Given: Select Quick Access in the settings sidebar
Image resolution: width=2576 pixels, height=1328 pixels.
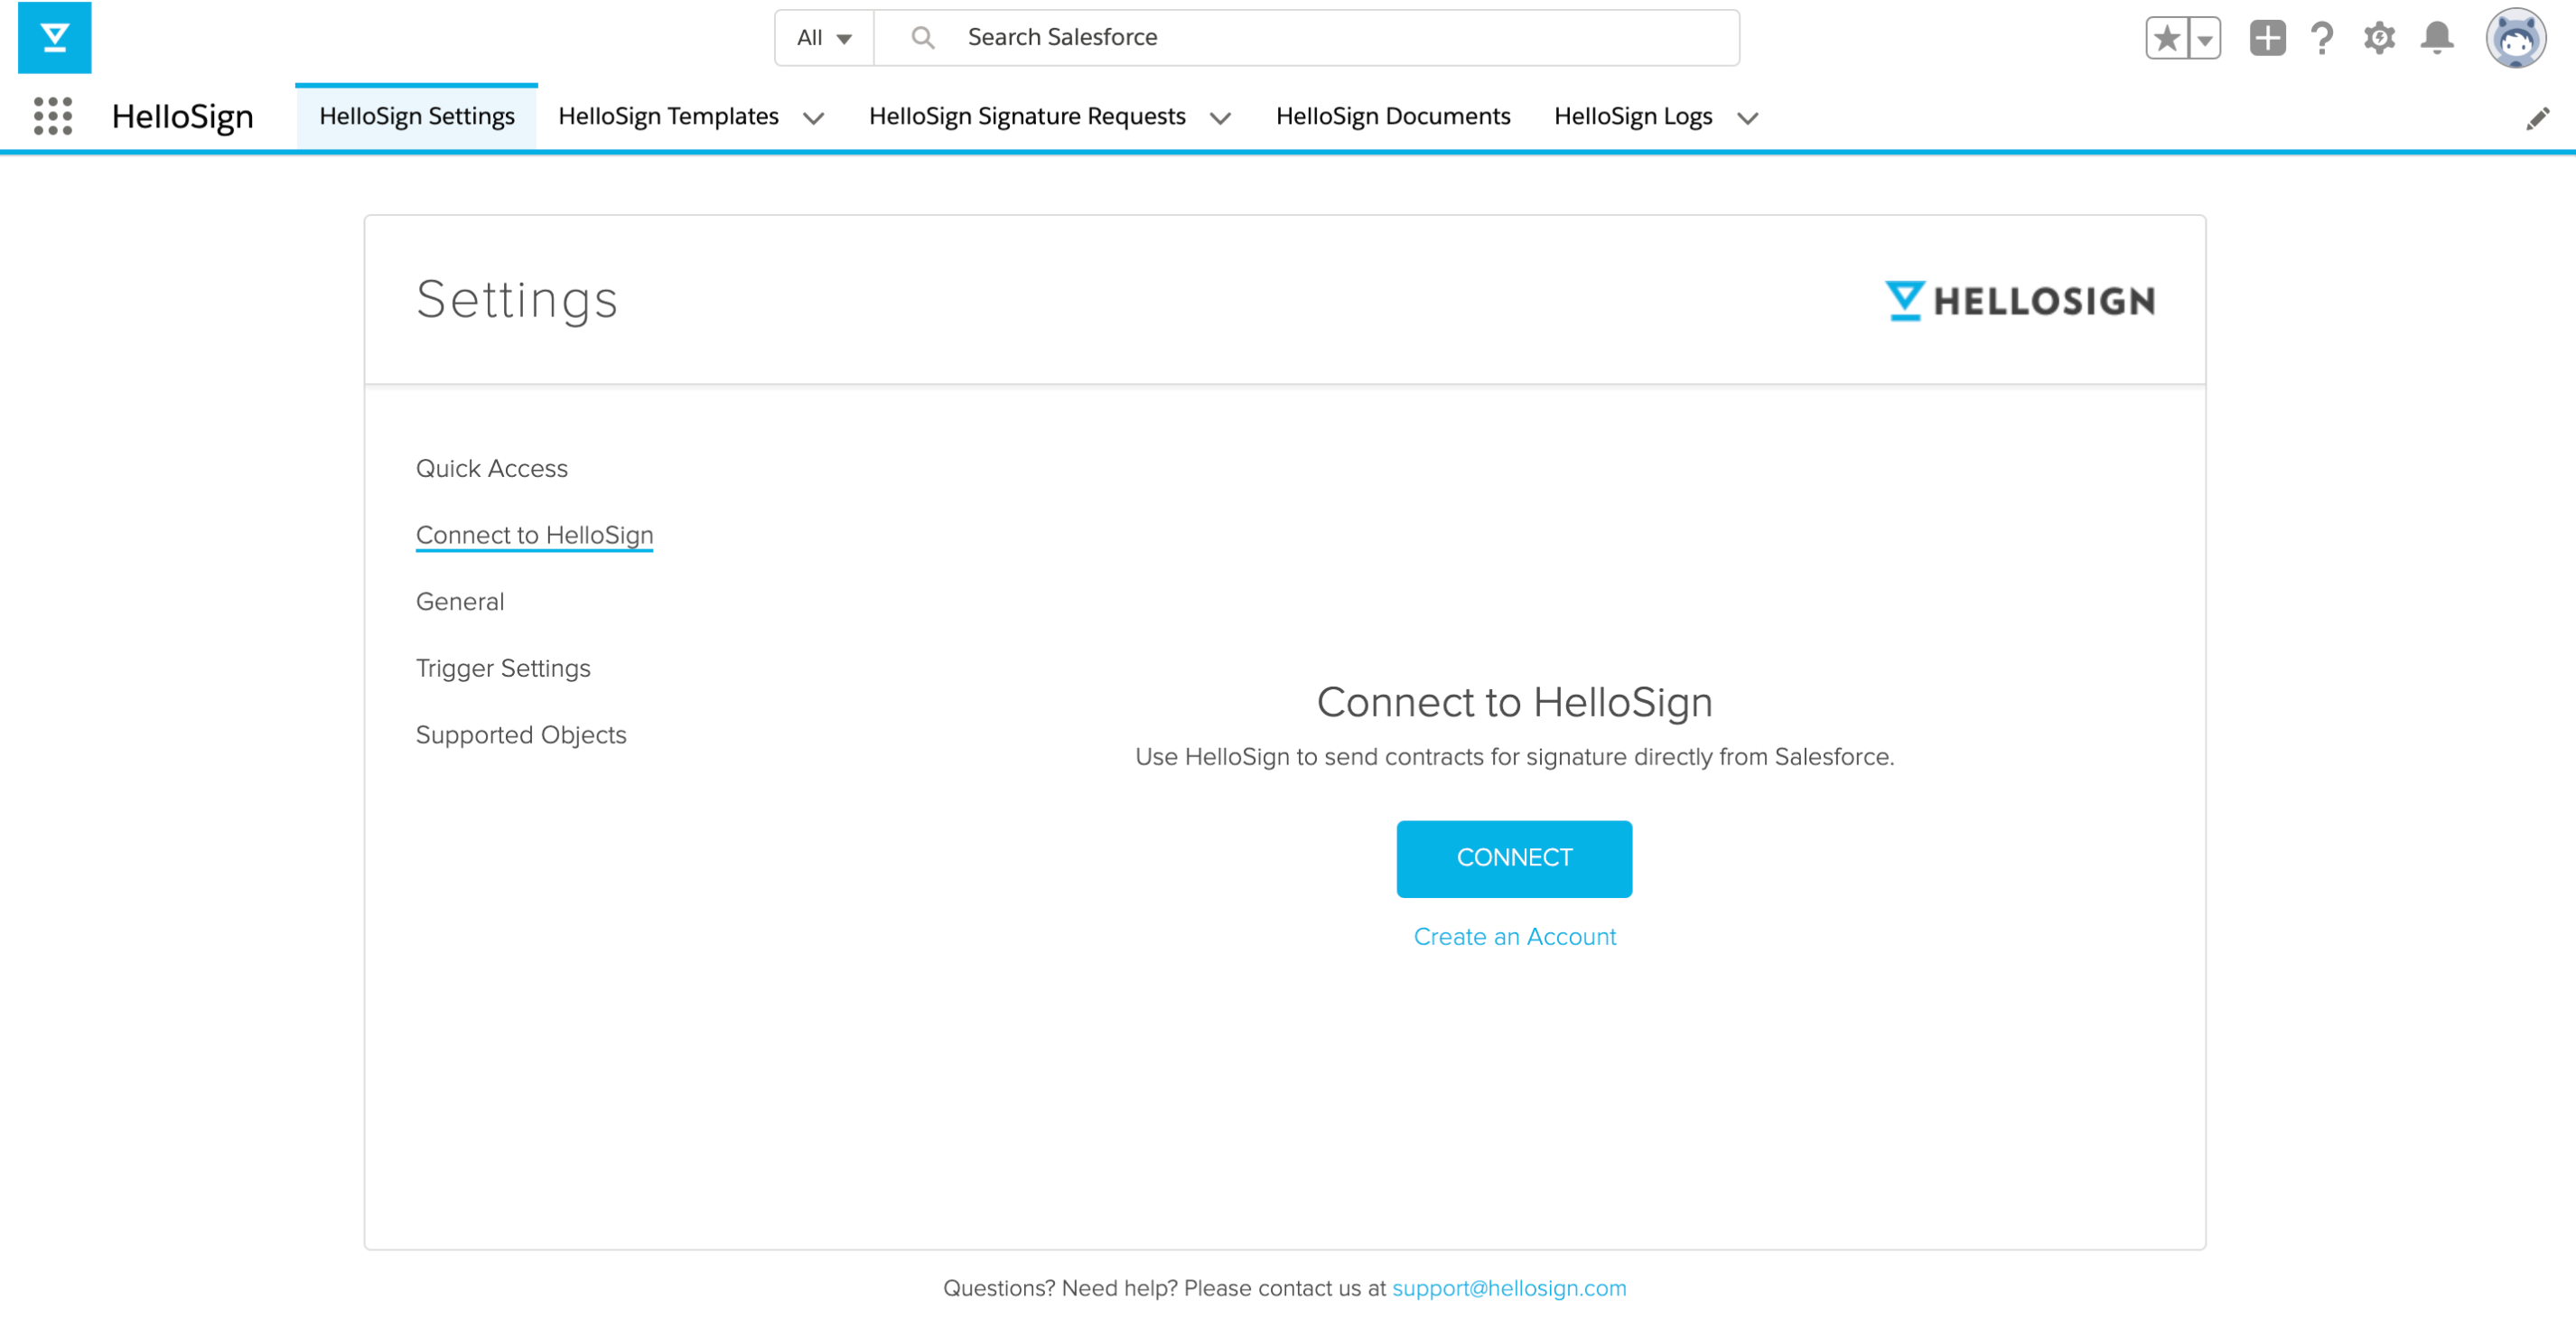Looking at the screenshot, I should 492,469.
